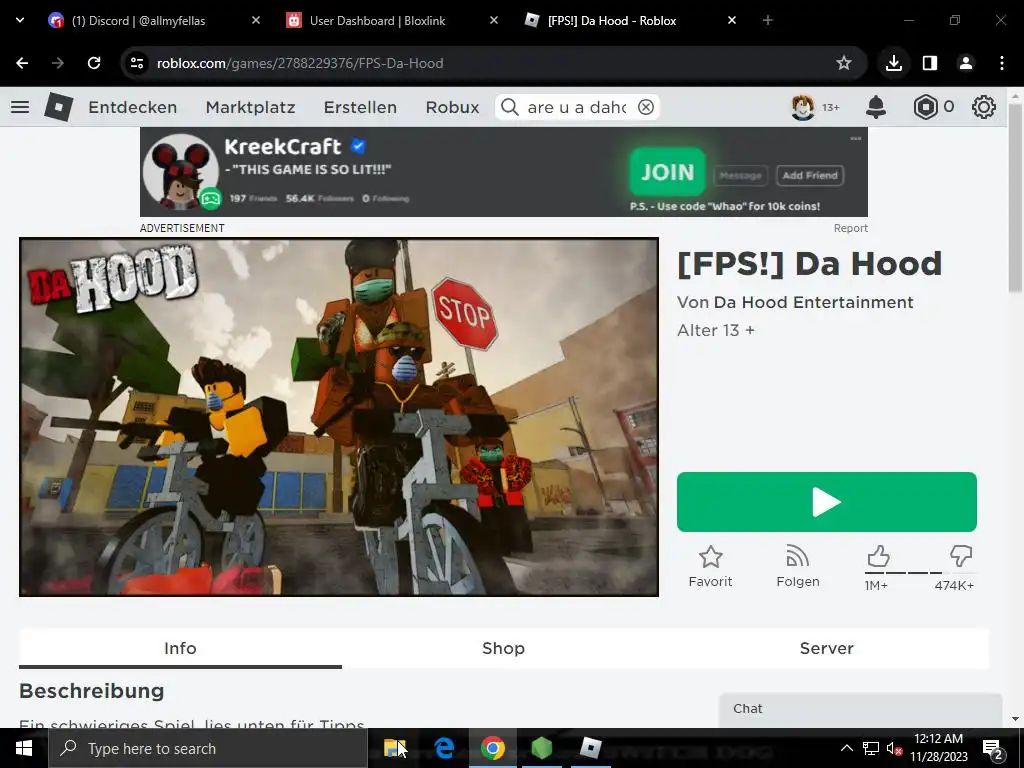Click the Da Hood game thumbnail image
Screen dimensions: 1024x768
339,417
